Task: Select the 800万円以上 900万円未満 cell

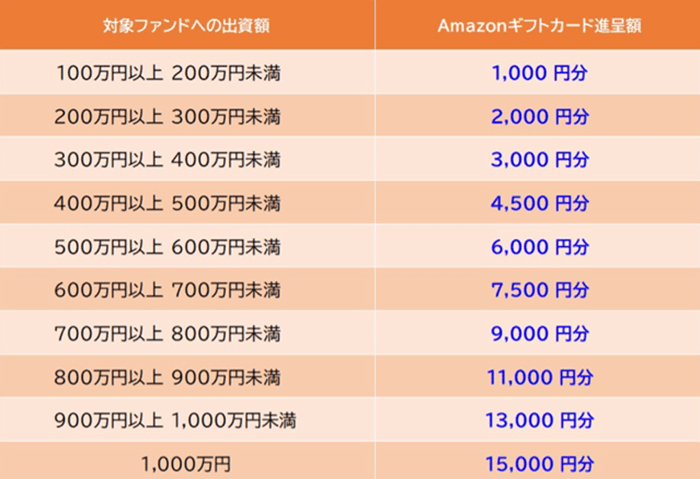Action: (187, 376)
